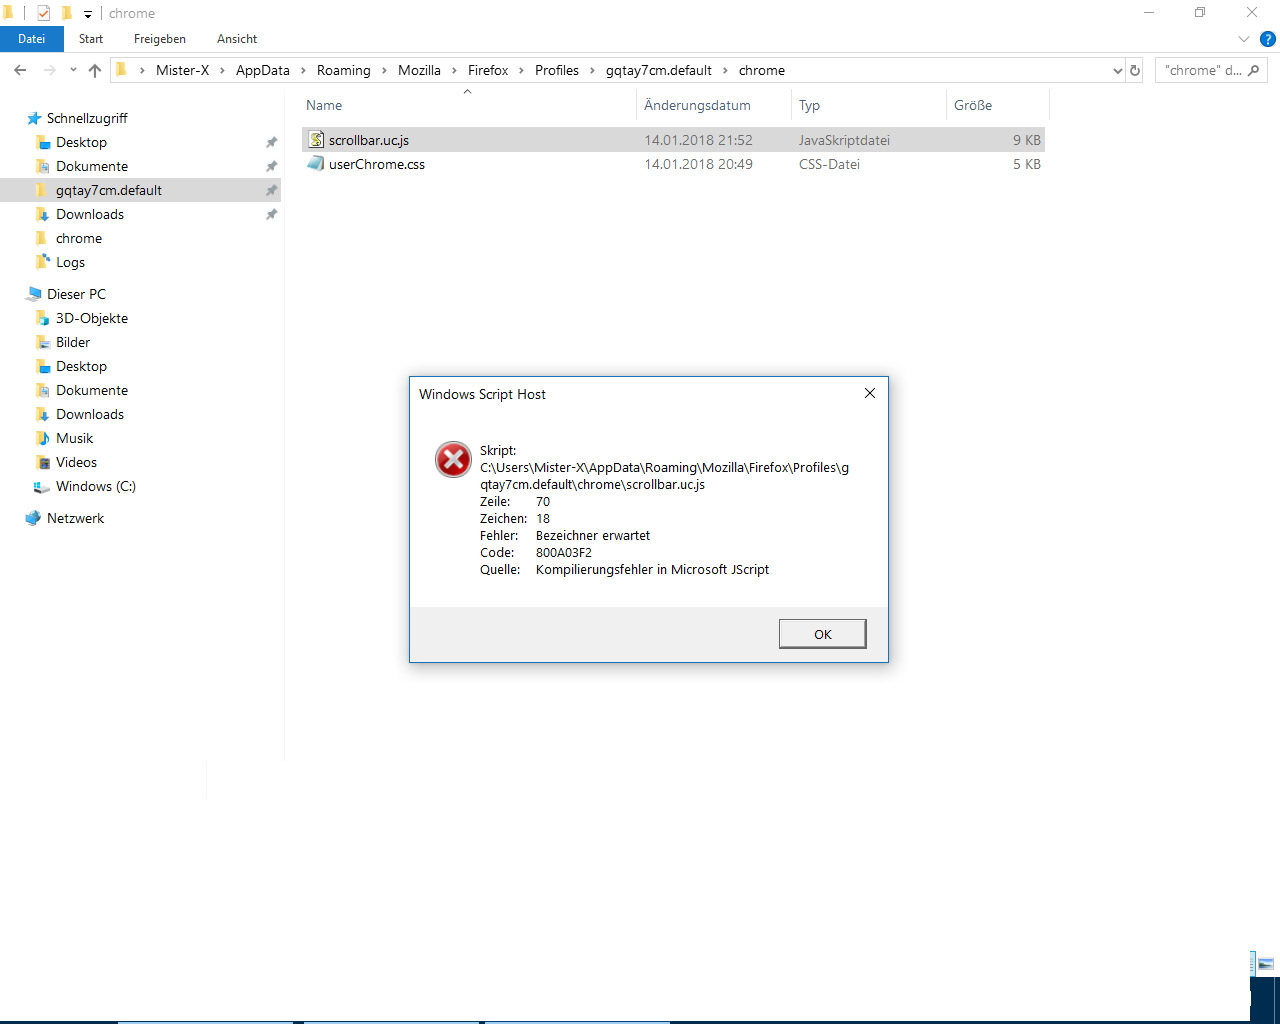Viewport: 1280px width, 1024px height.
Task: Click the Logs folder icon
Action: pyautogui.click(x=42, y=262)
